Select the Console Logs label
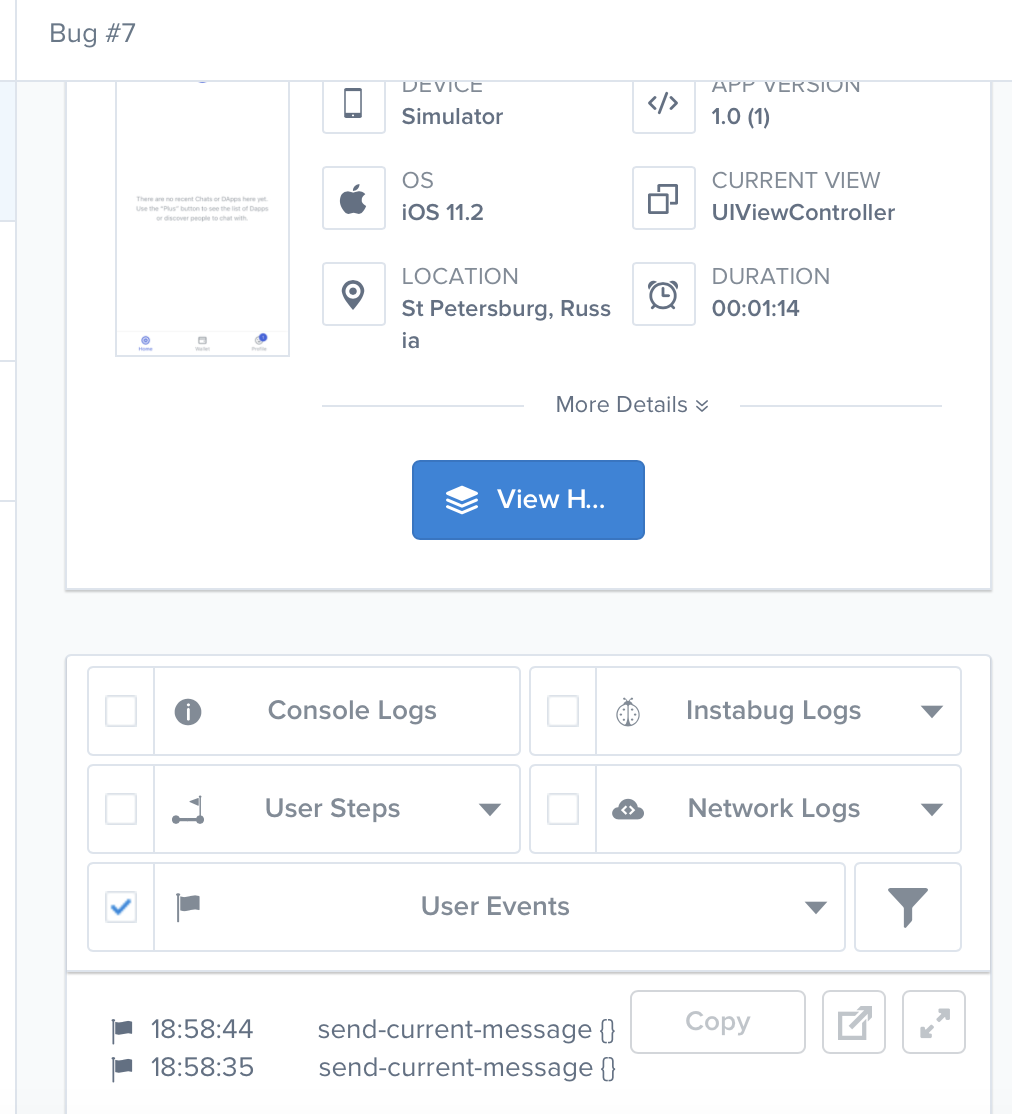The height and width of the screenshot is (1114, 1012). [352, 710]
